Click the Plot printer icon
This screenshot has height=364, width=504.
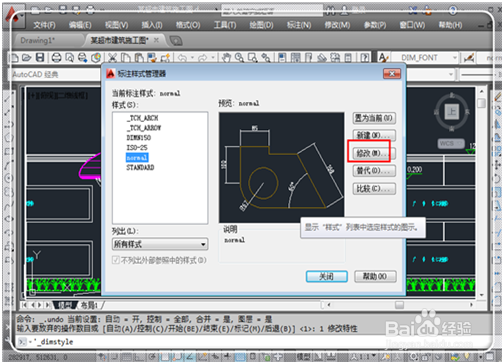pos(56,58)
